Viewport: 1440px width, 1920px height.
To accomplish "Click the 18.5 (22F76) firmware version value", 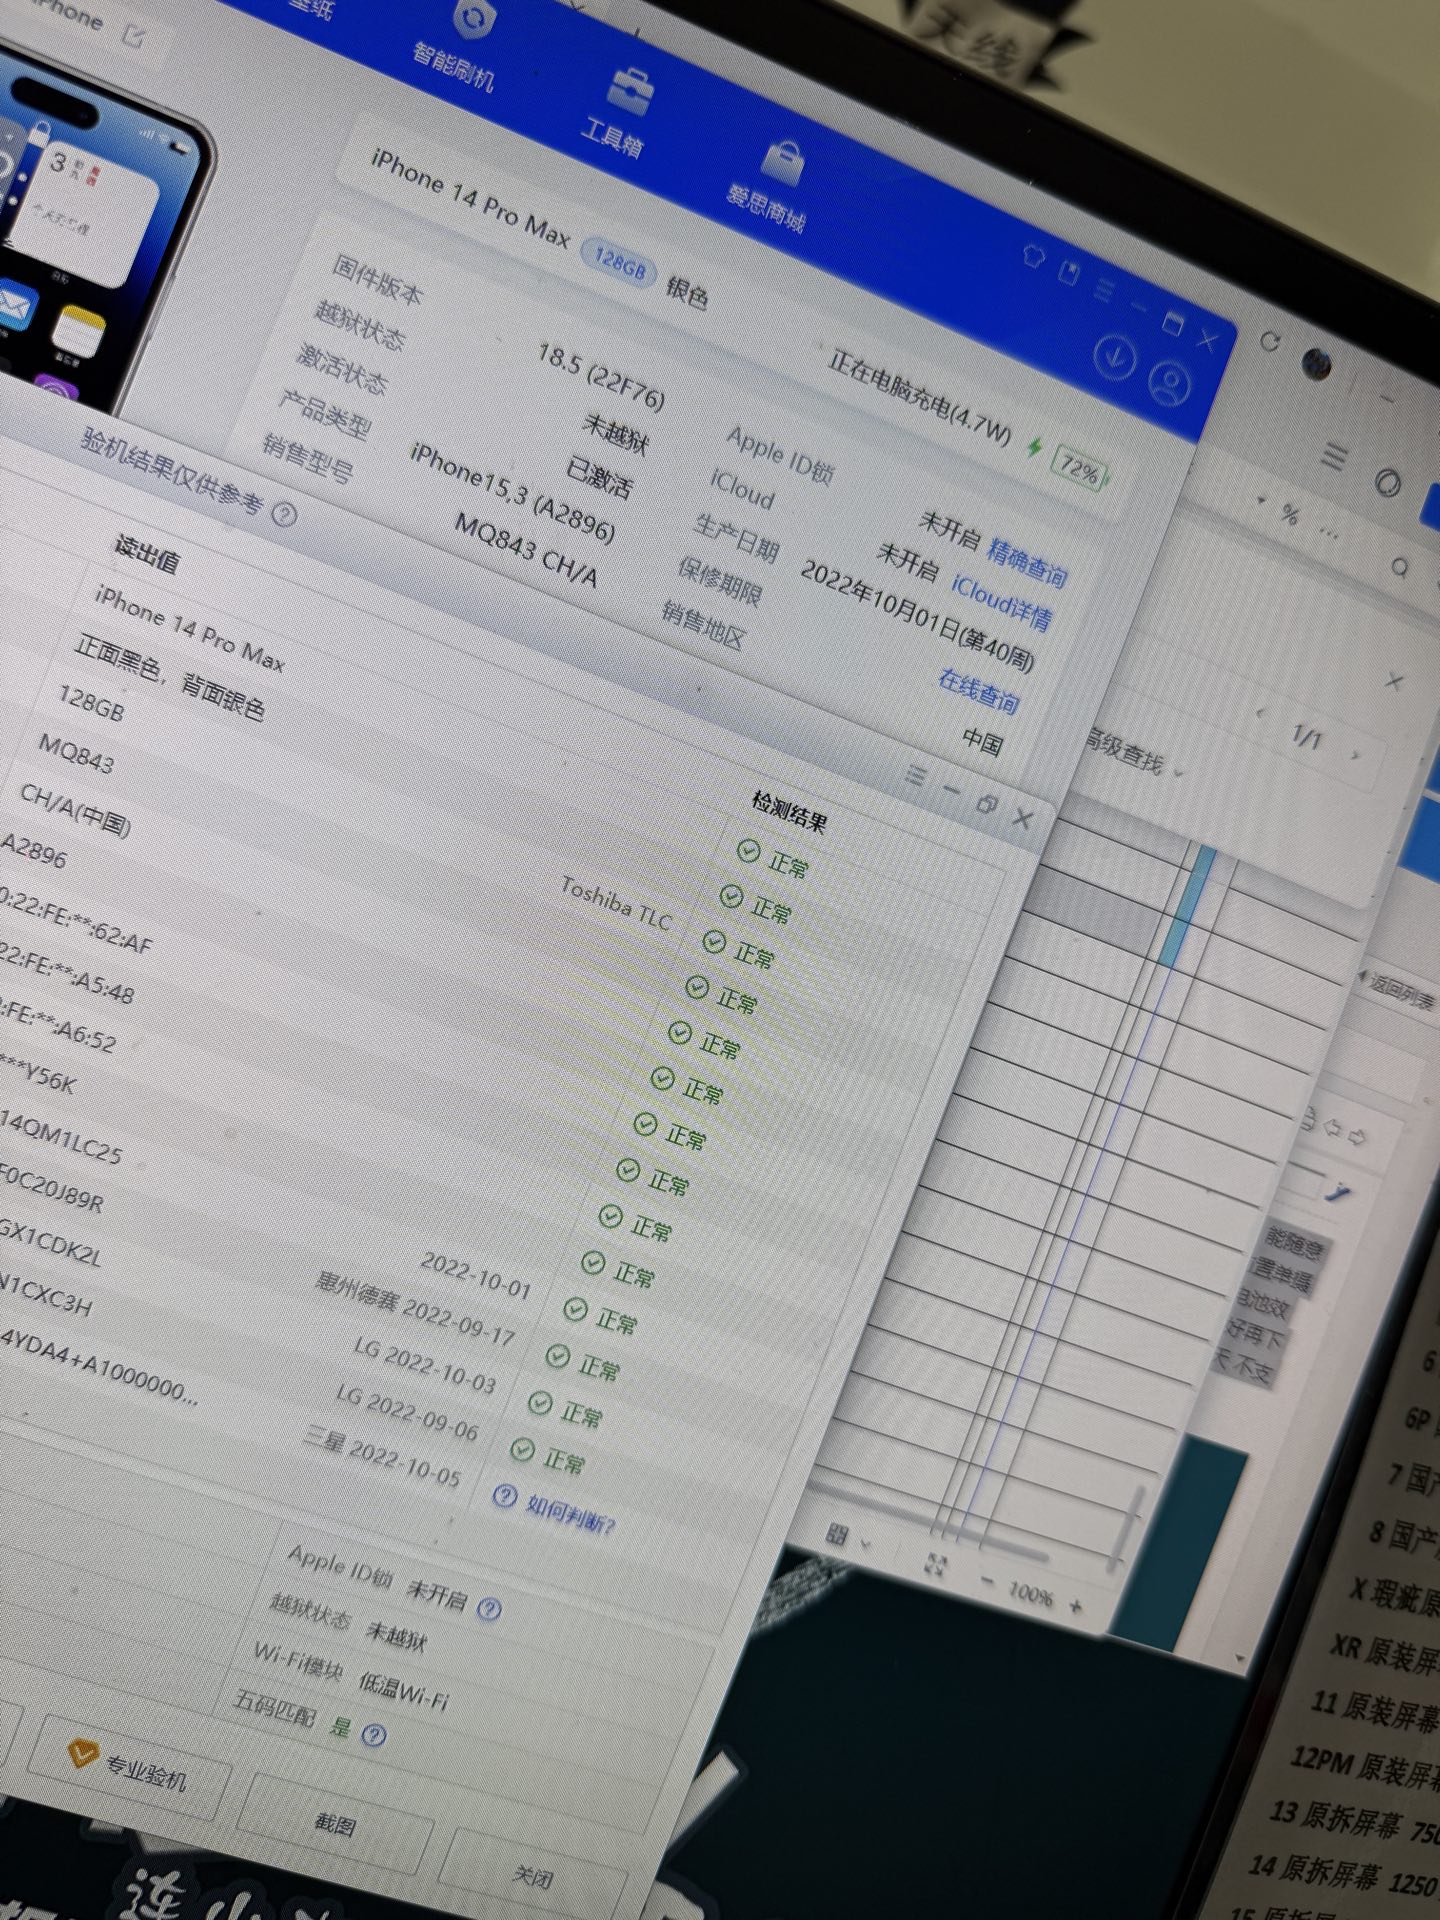I will coord(601,377).
